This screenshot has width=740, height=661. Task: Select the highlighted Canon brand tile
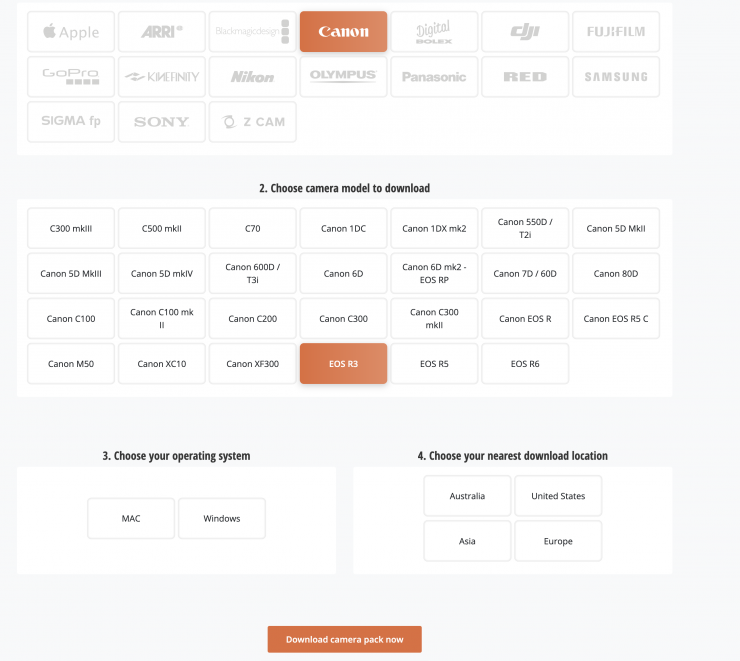[x=343, y=32]
